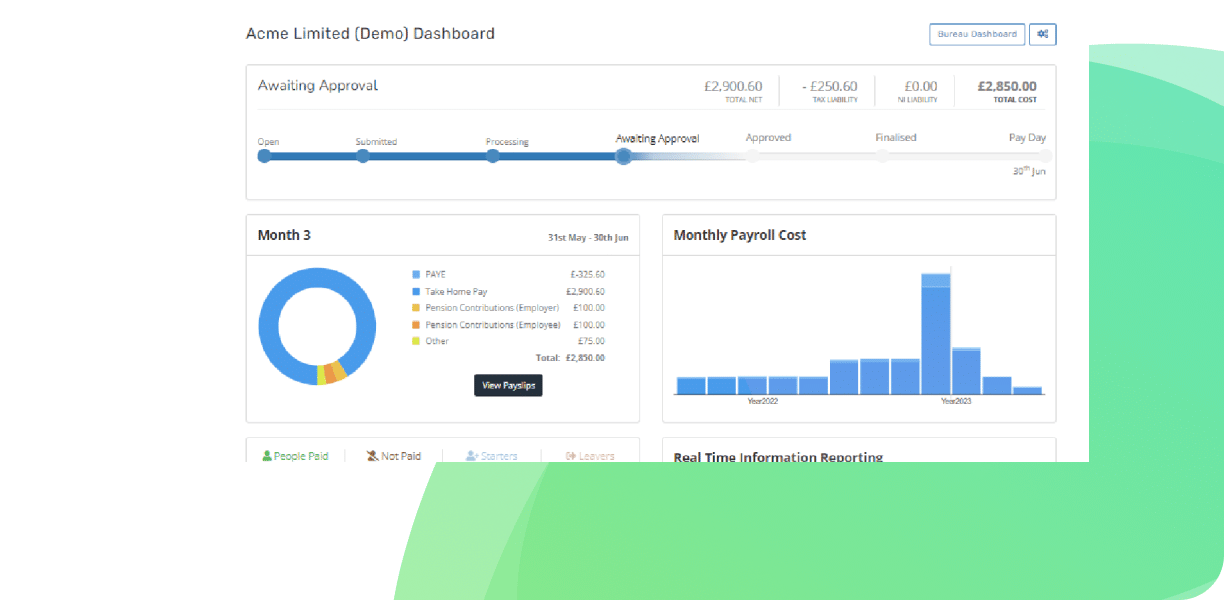Click the tallest payroll cost bar

[x=936, y=333]
